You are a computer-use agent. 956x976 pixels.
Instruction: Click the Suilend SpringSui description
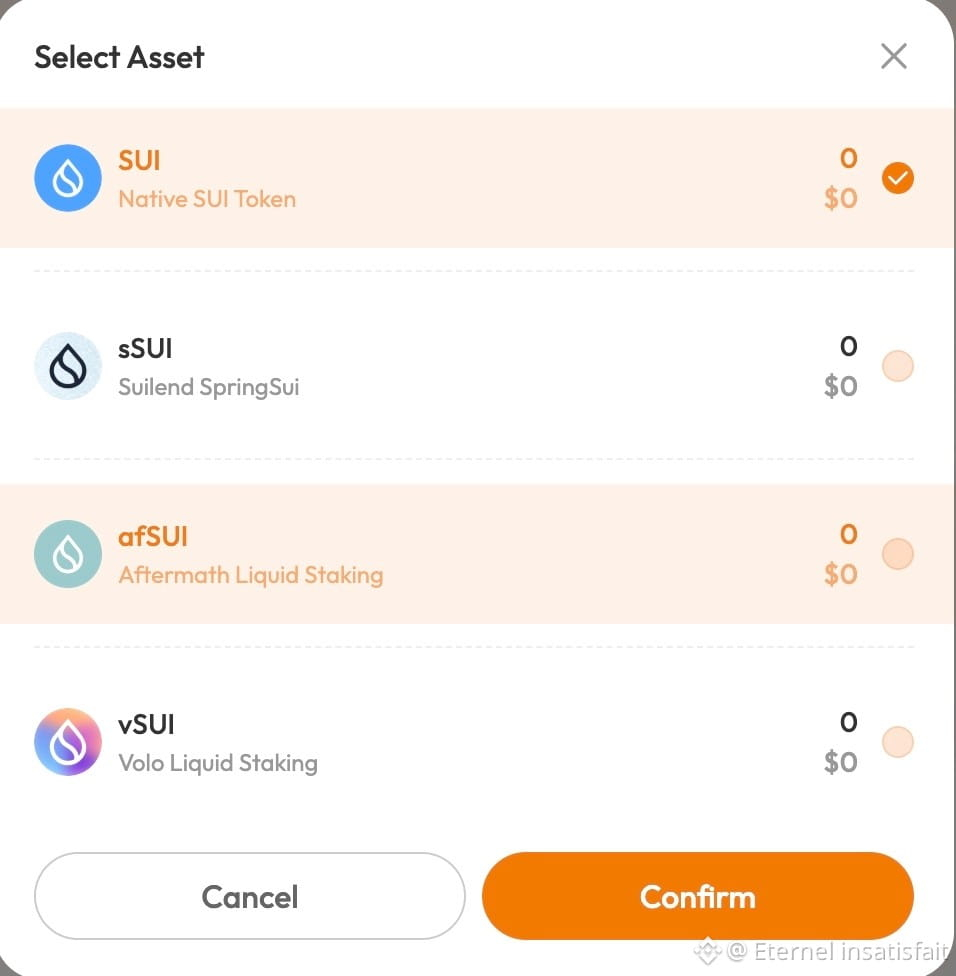[x=209, y=387]
